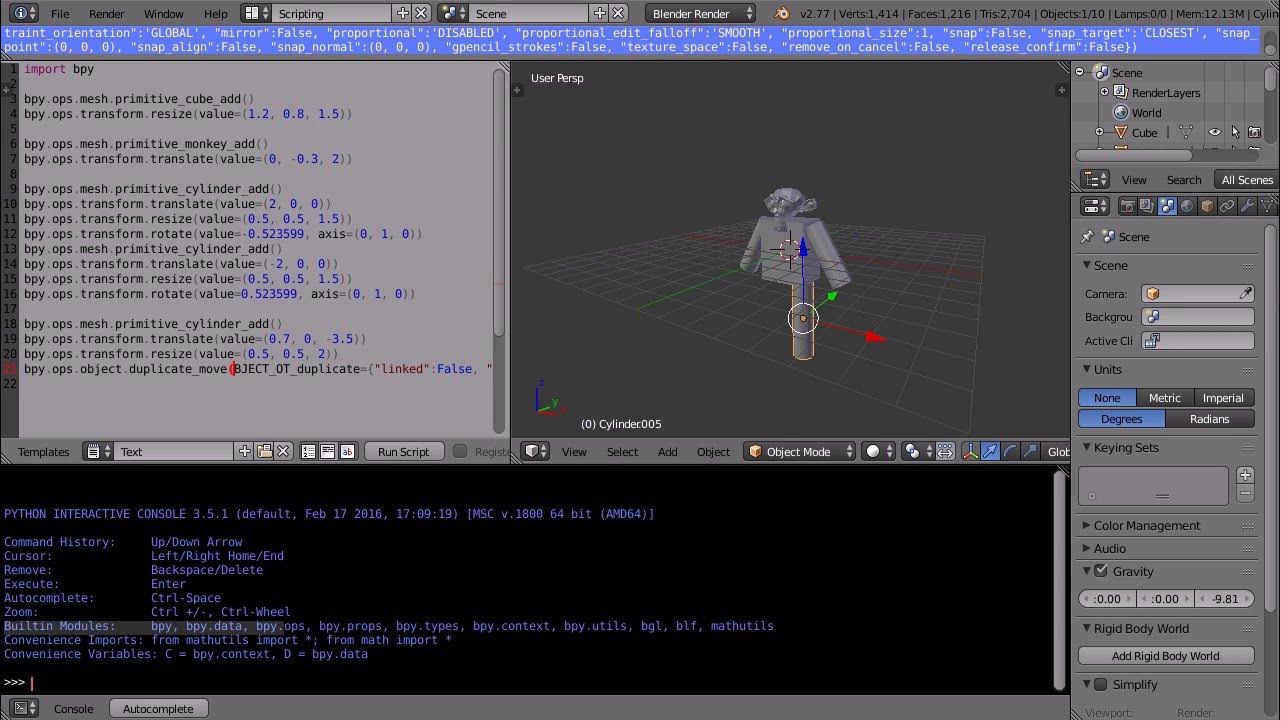Open the Render menu in top bar

point(107,14)
